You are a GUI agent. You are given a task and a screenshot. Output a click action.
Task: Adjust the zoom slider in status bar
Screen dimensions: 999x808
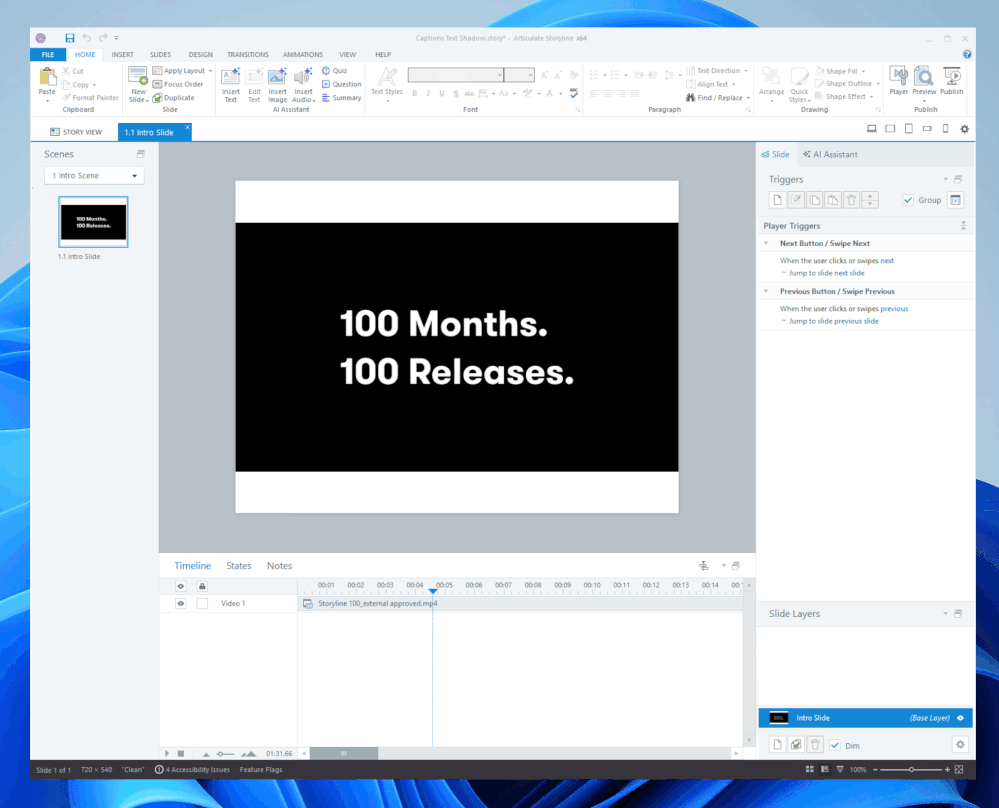(911, 770)
